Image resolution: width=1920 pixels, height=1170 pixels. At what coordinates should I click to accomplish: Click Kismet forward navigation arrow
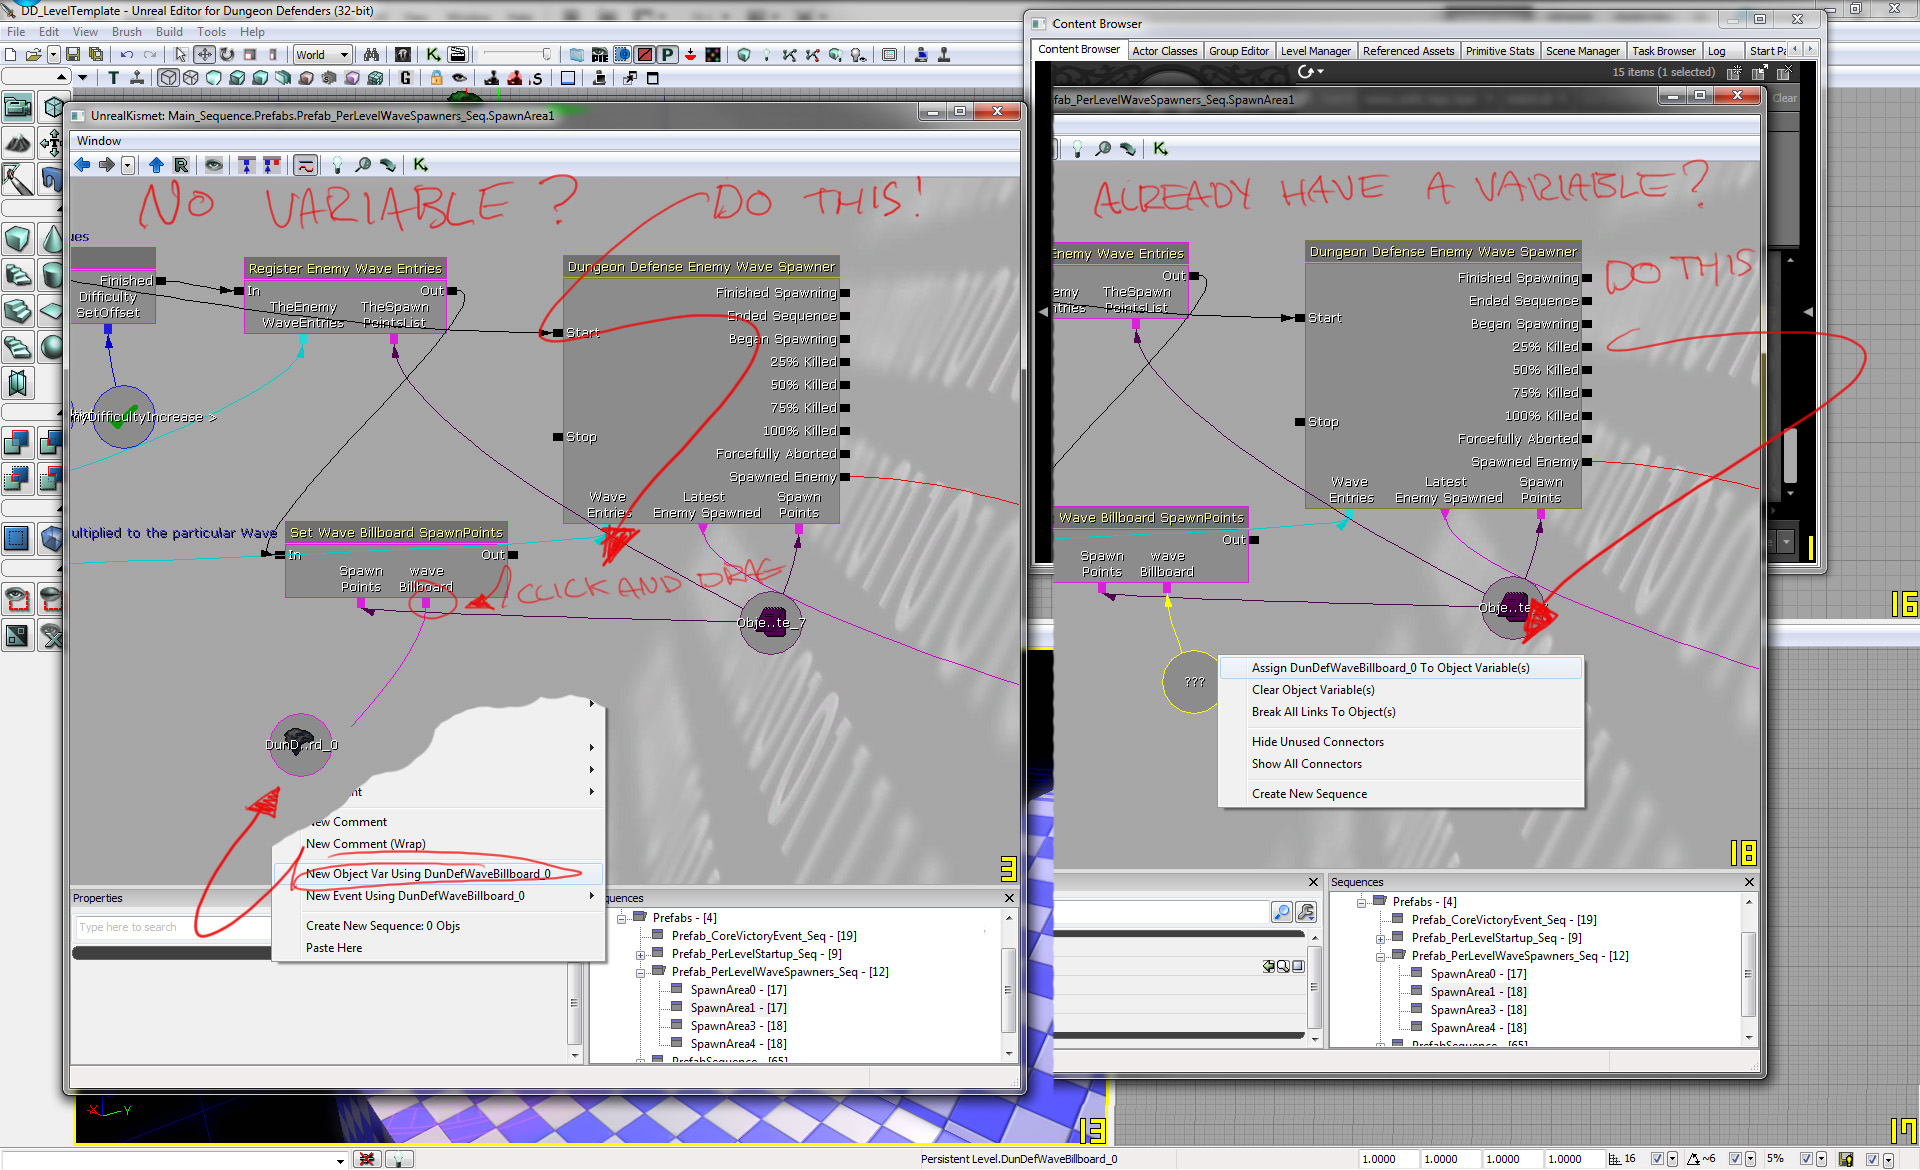point(106,165)
